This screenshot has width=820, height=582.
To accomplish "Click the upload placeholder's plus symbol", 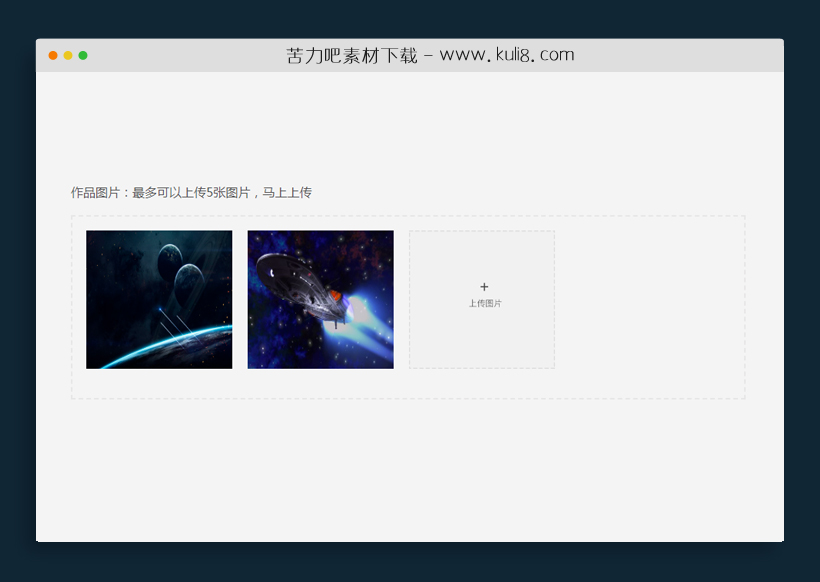I will pos(483,287).
